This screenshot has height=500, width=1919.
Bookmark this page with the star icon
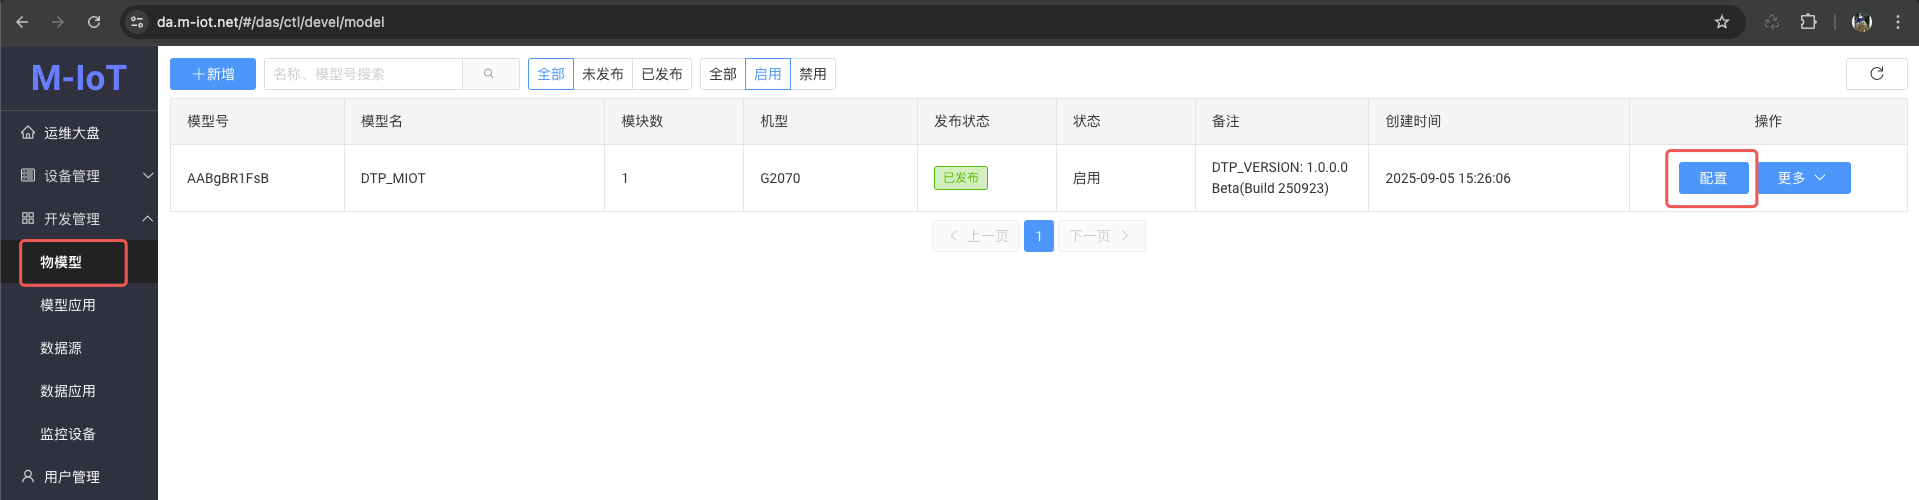(1722, 22)
